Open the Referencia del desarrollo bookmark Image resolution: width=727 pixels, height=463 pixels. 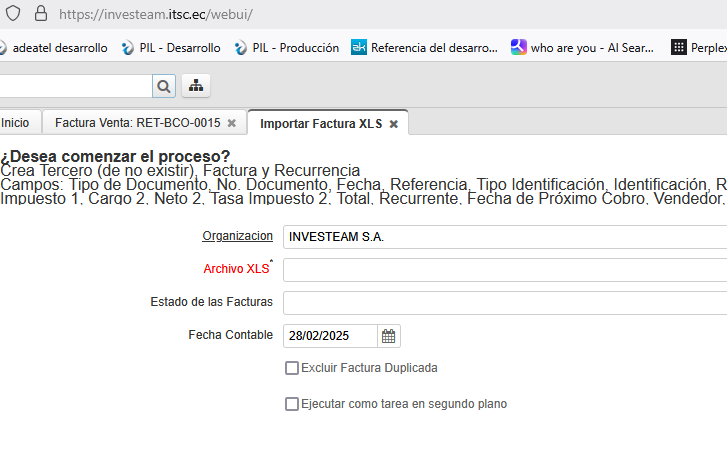424,47
